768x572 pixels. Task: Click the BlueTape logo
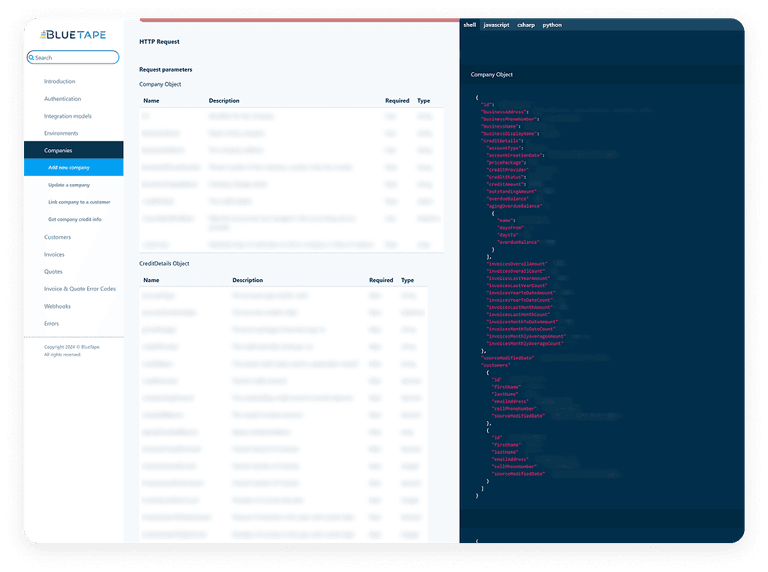[x=73, y=35]
